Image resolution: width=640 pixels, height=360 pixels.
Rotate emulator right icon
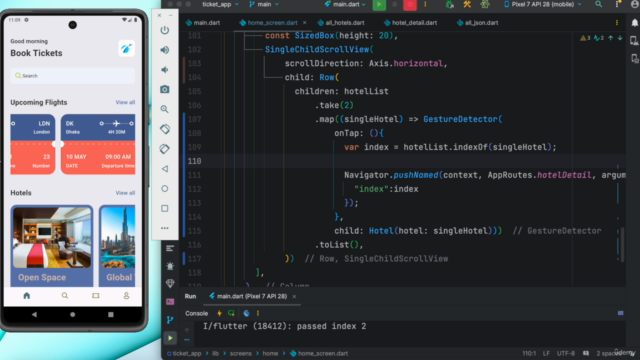[164, 149]
